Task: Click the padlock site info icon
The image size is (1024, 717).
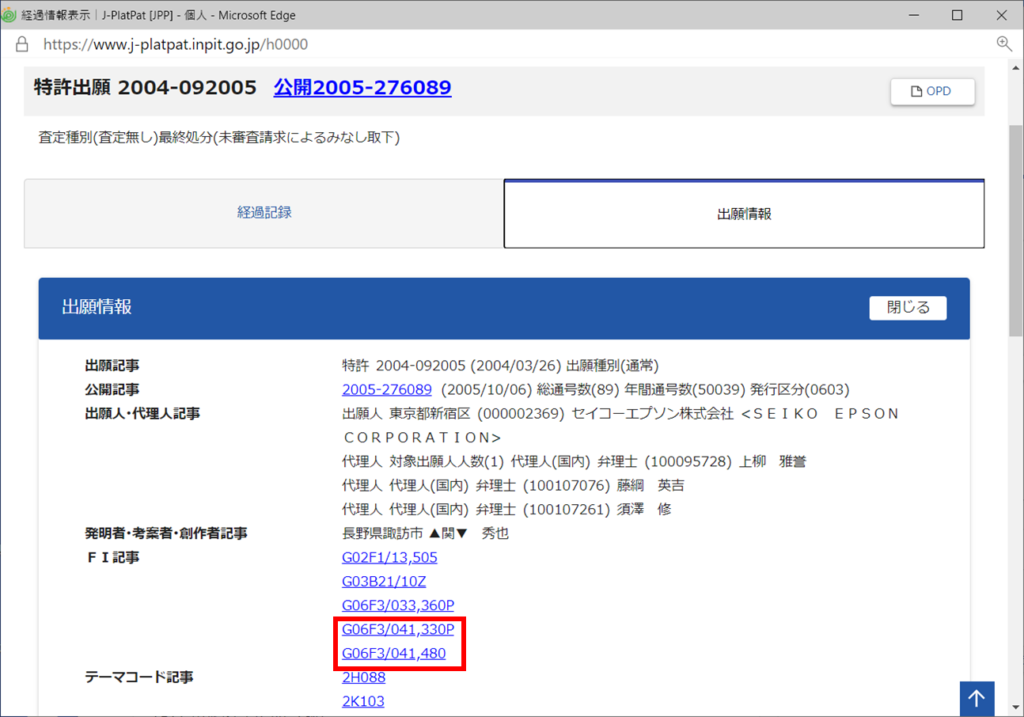Action: tap(22, 44)
